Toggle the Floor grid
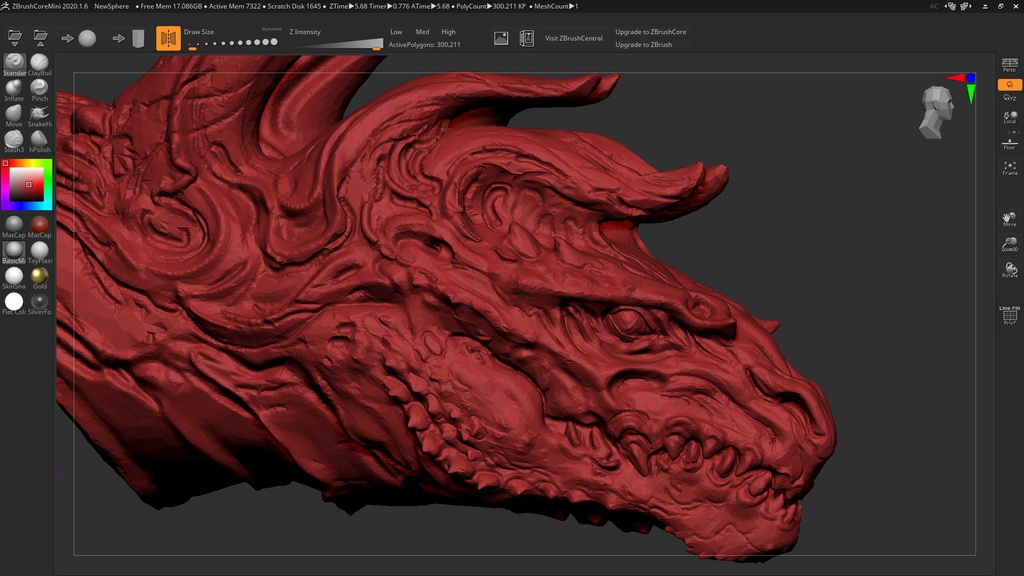1024x576 pixels. click(1010, 144)
